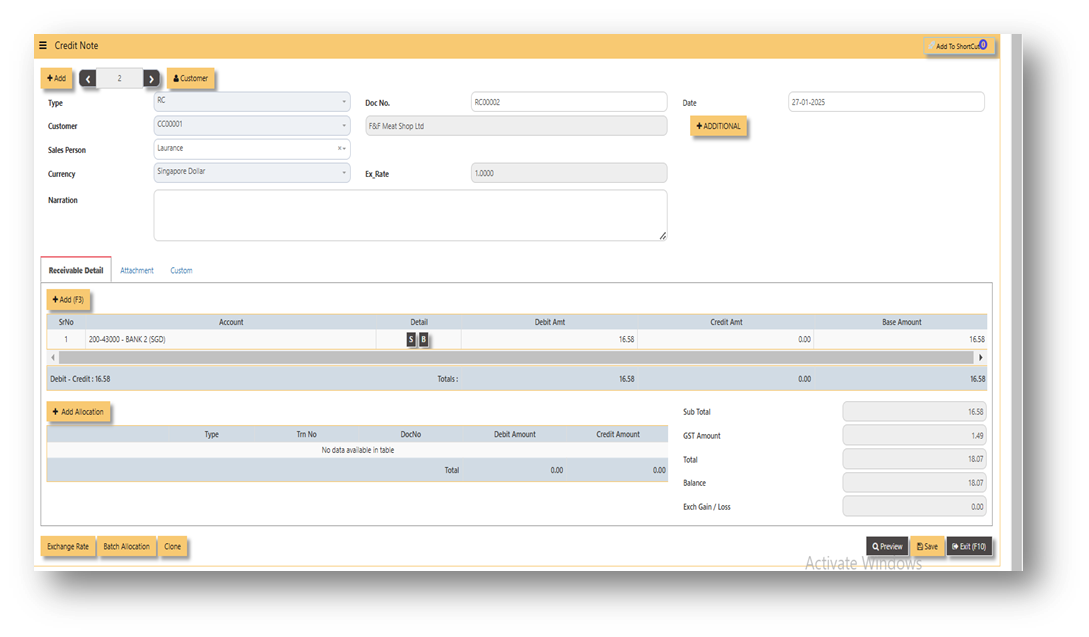Click the 'Debit - Credit : 16.58' text
The image size is (1089, 637).
click(80, 379)
